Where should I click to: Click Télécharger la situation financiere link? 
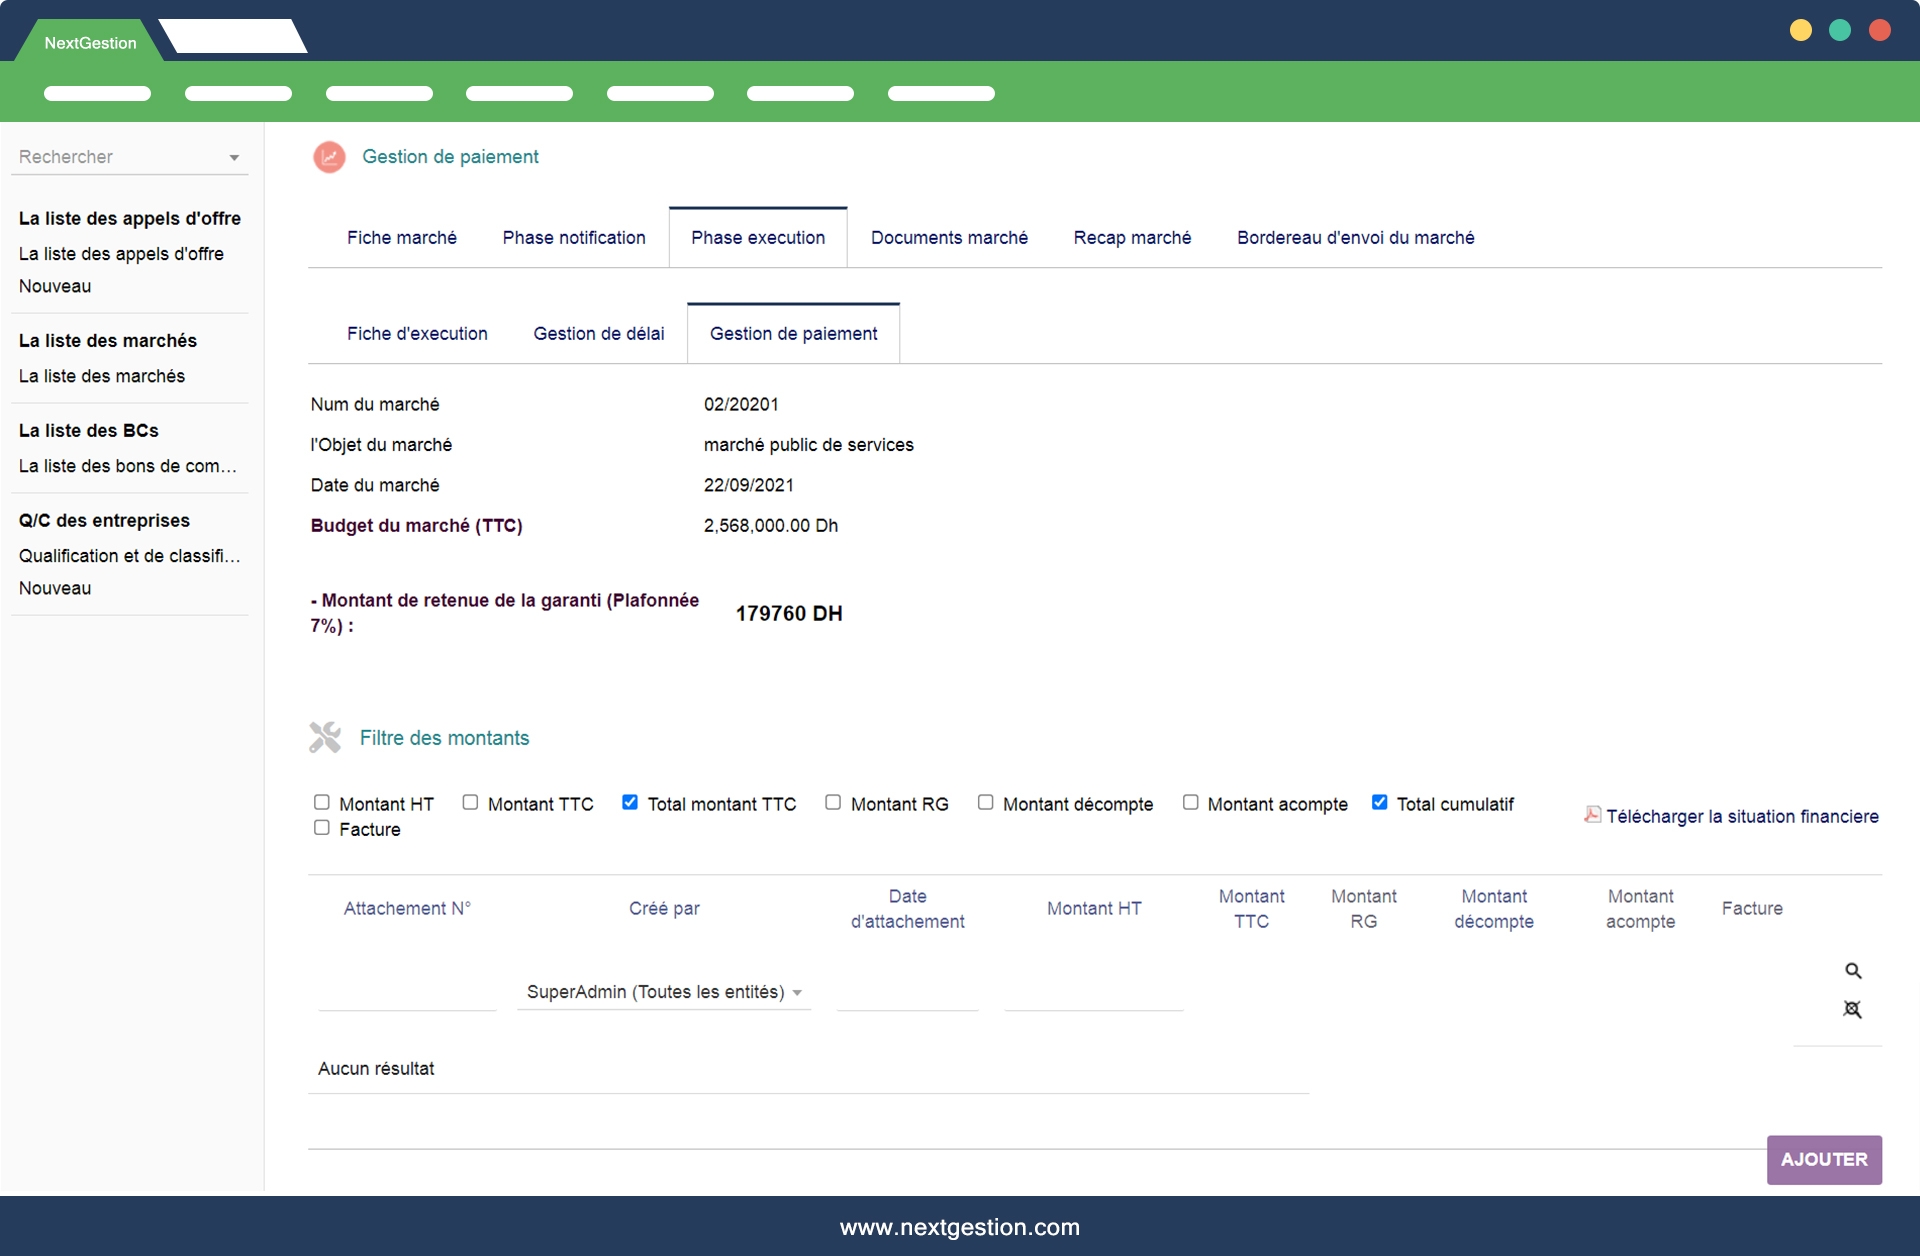tap(1742, 817)
